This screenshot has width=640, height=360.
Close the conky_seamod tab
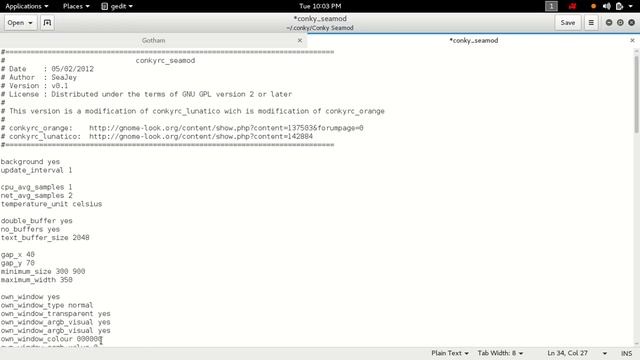[x=632, y=40]
